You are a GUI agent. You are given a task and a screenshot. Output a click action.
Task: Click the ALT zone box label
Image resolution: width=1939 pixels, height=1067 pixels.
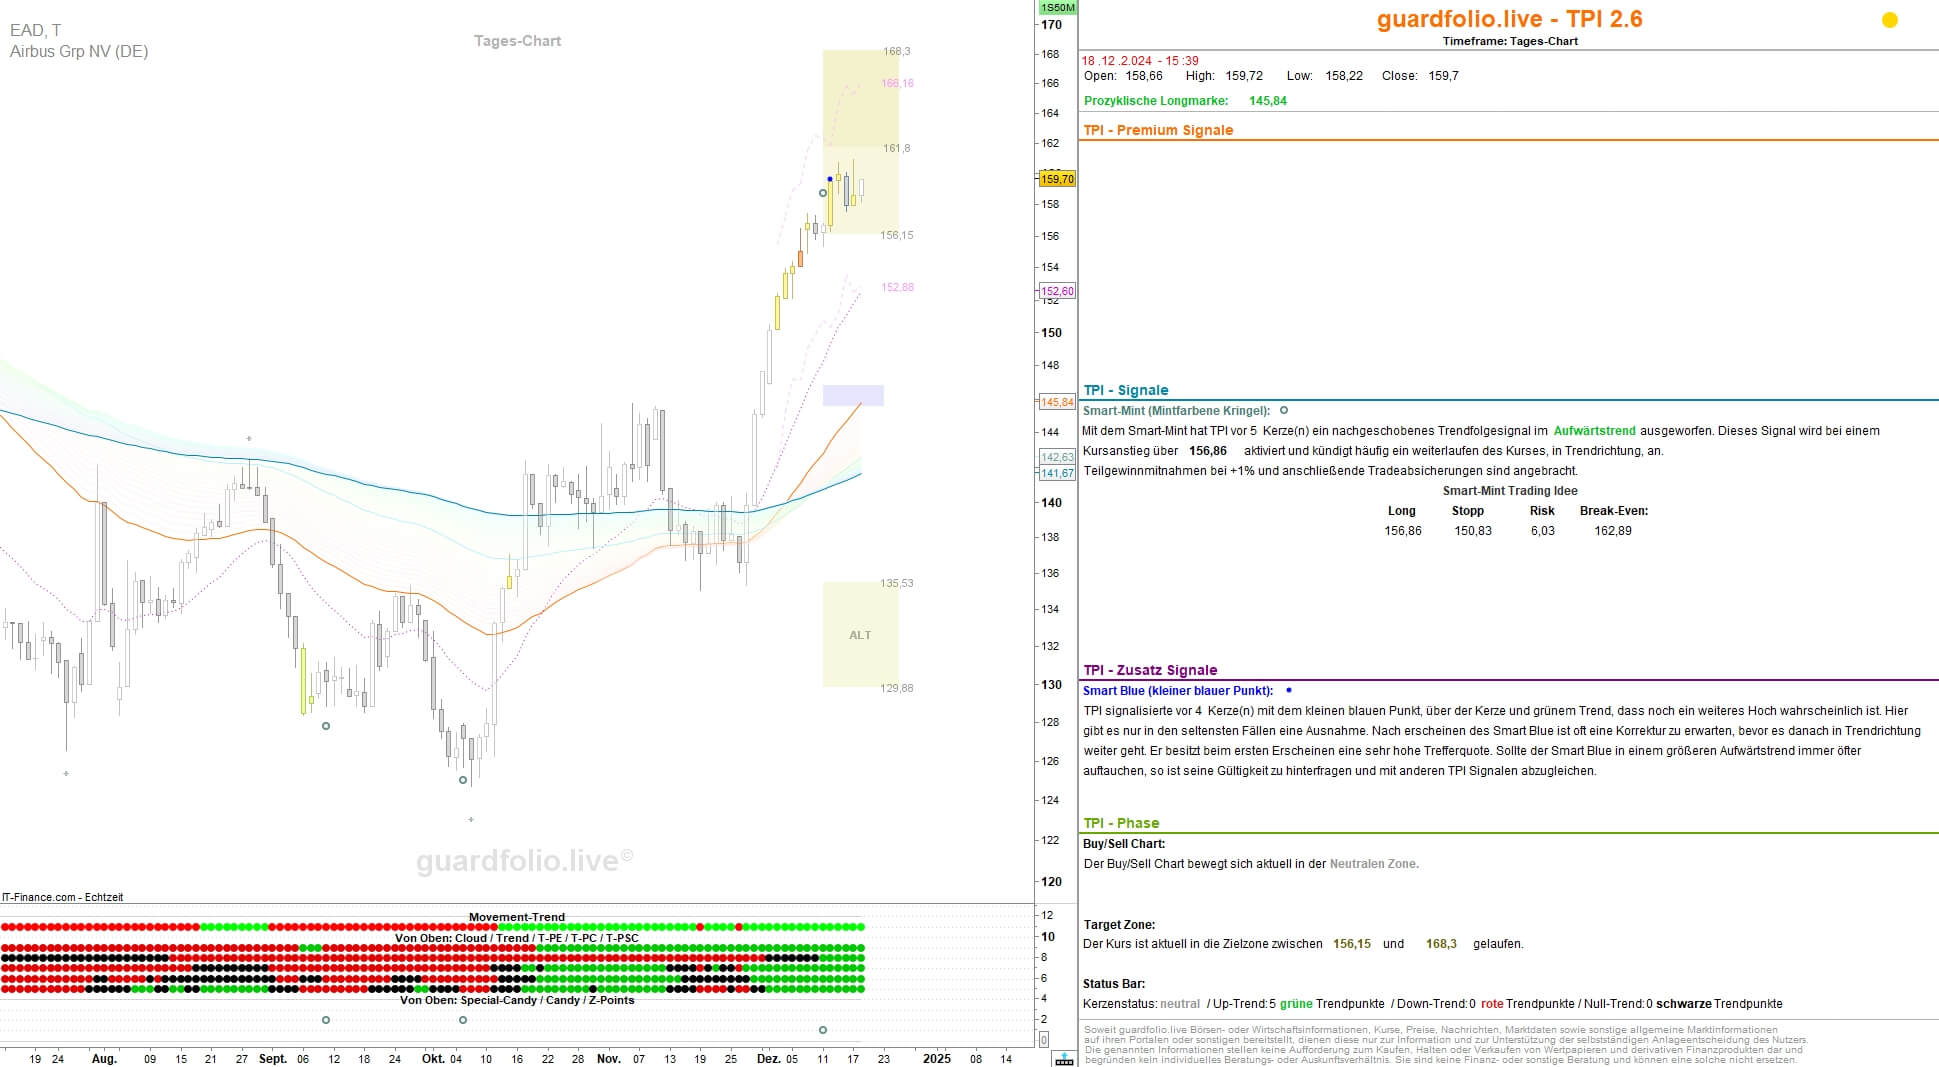[x=860, y=635]
